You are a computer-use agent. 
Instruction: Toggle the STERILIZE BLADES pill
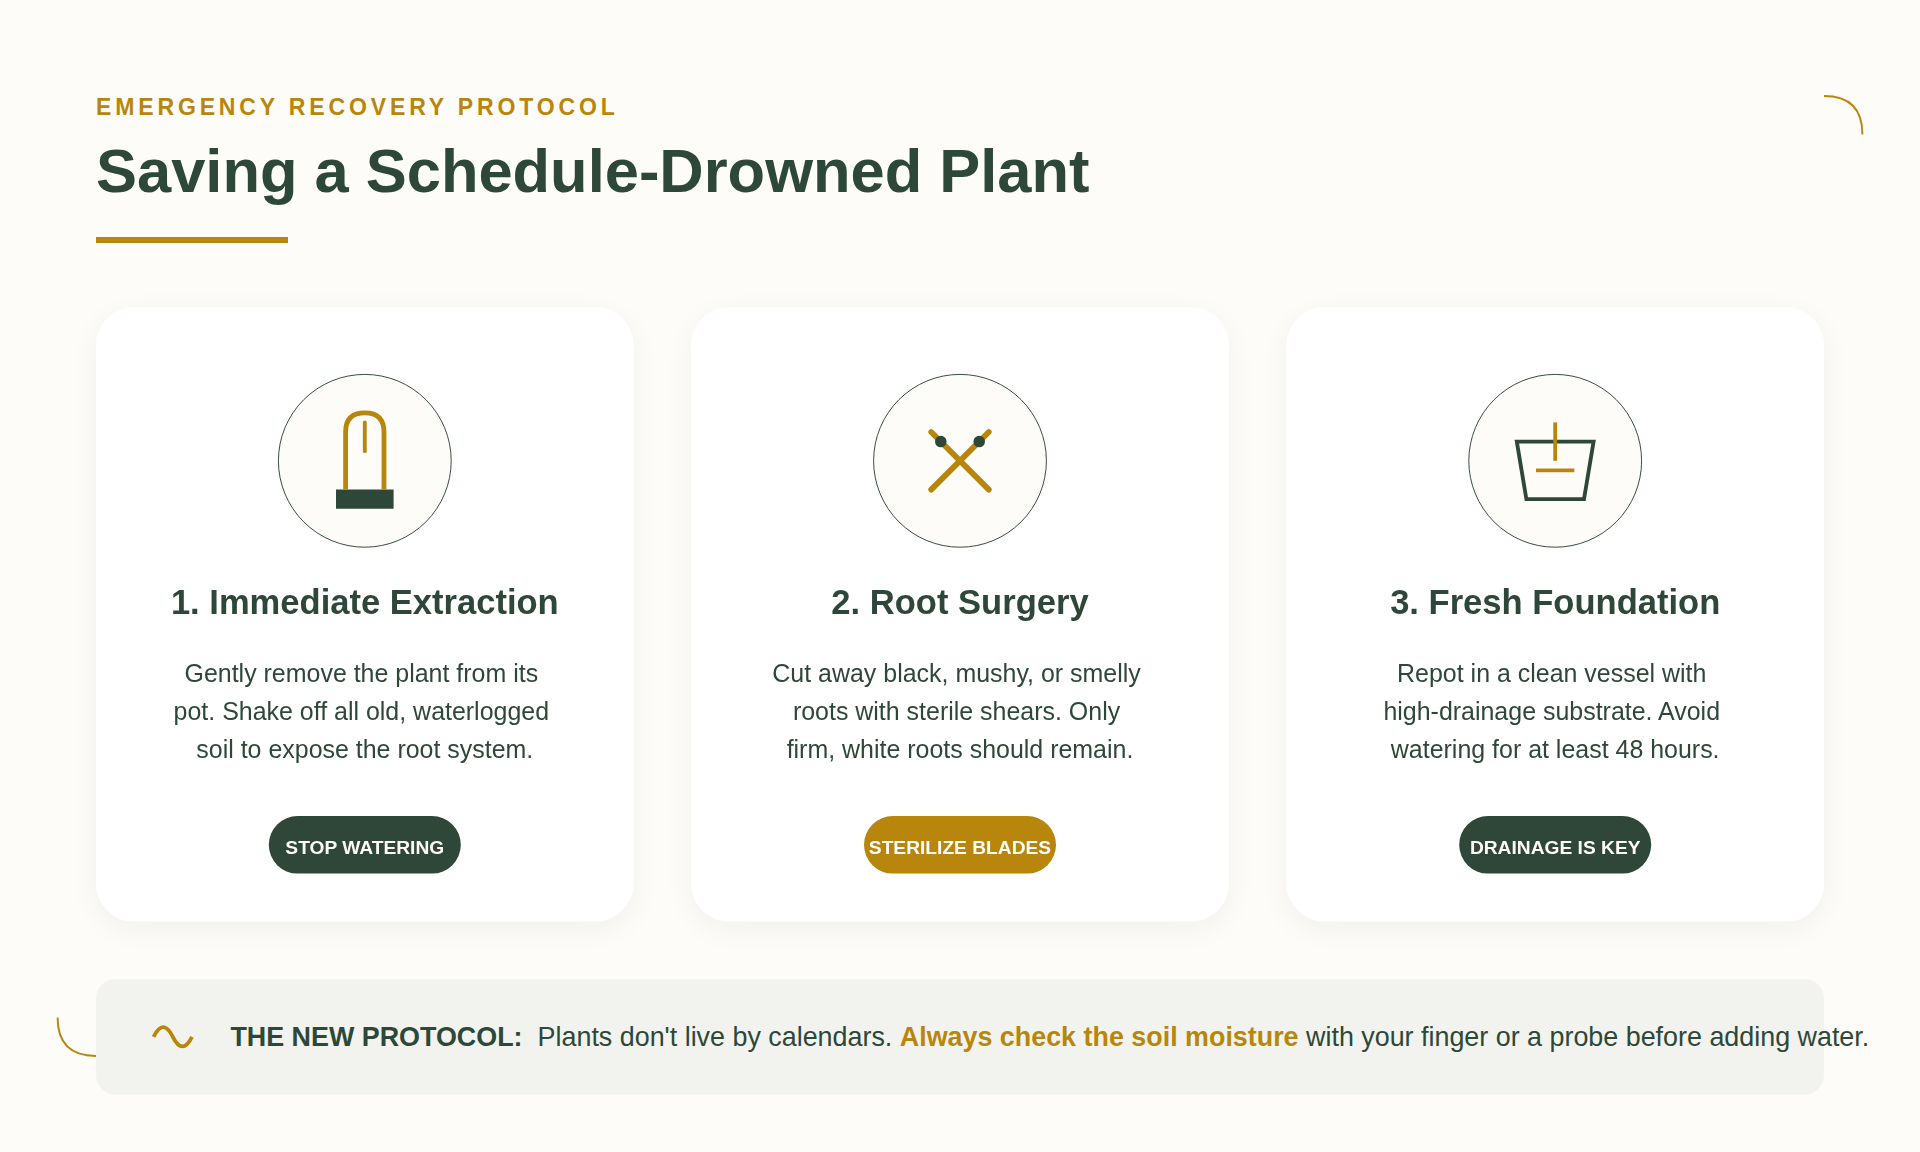click(x=959, y=845)
